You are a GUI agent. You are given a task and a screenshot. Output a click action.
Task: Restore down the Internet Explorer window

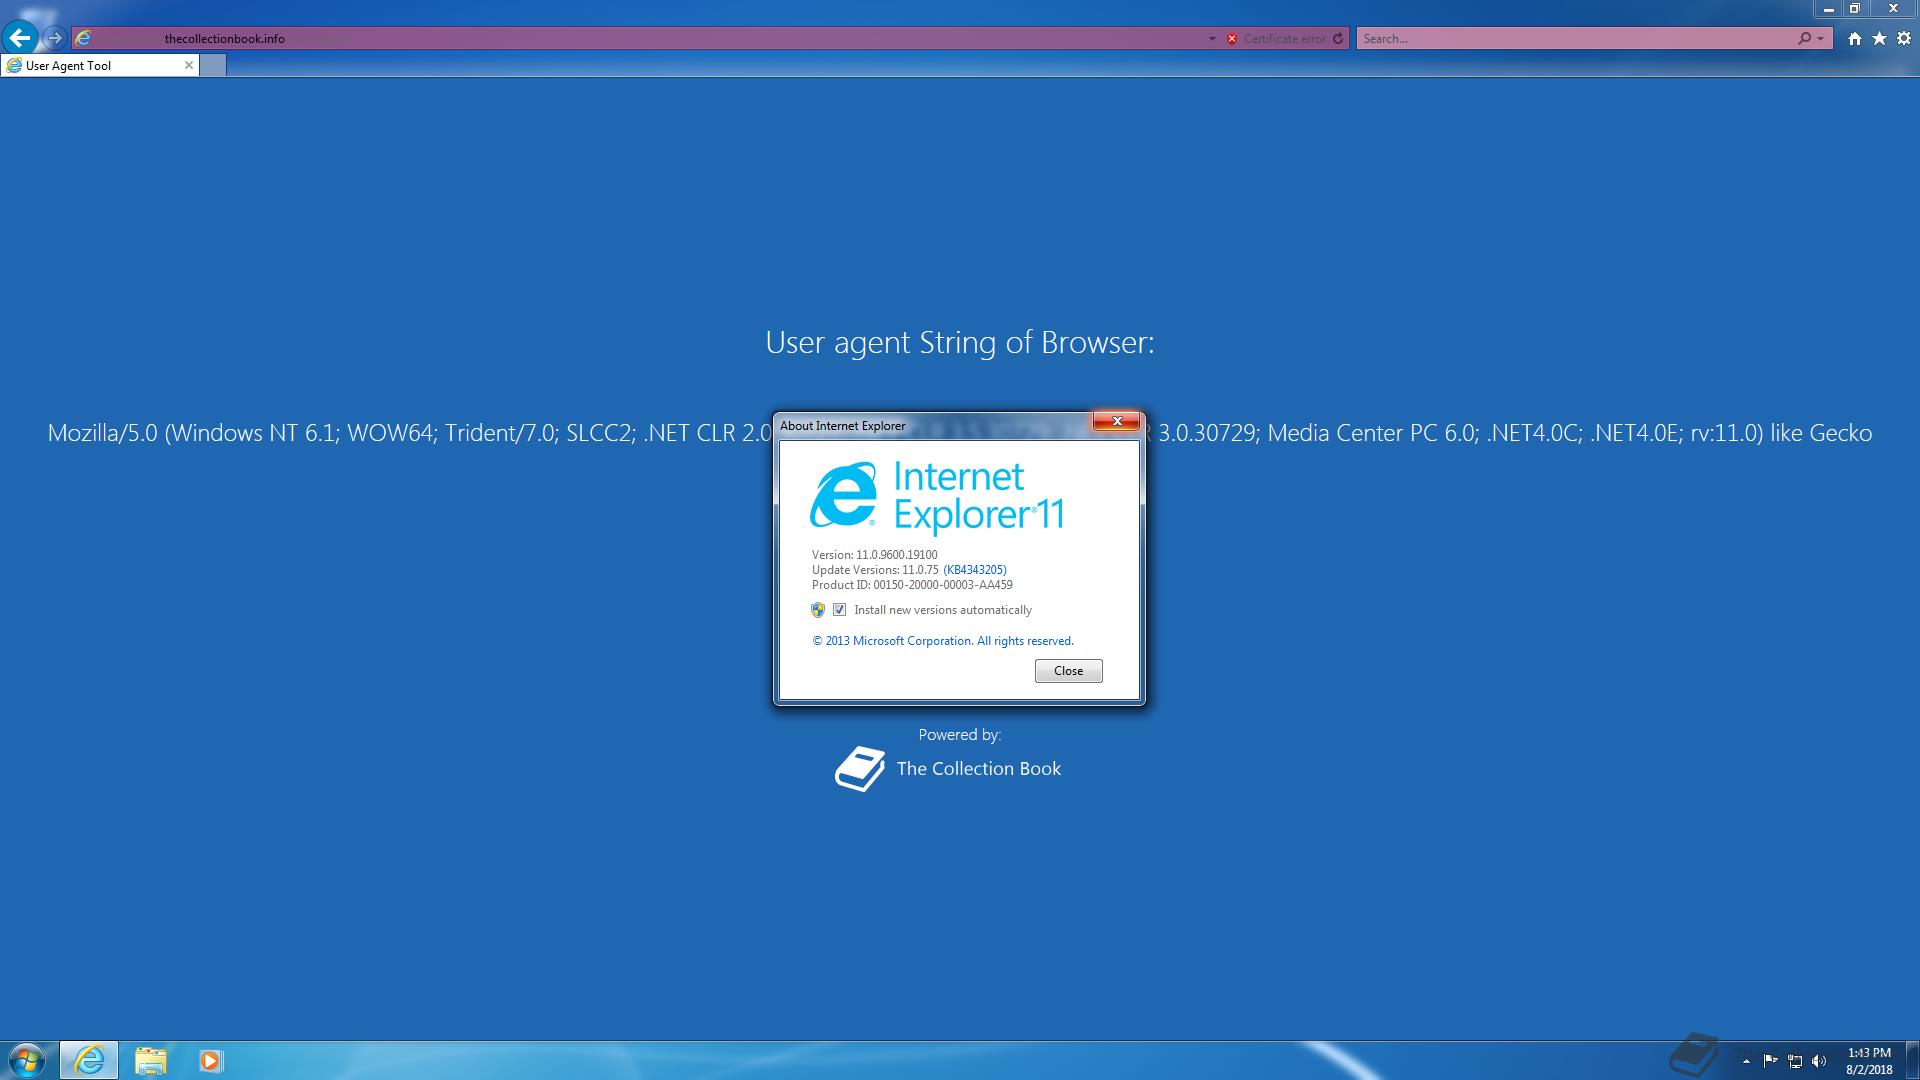(1855, 9)
